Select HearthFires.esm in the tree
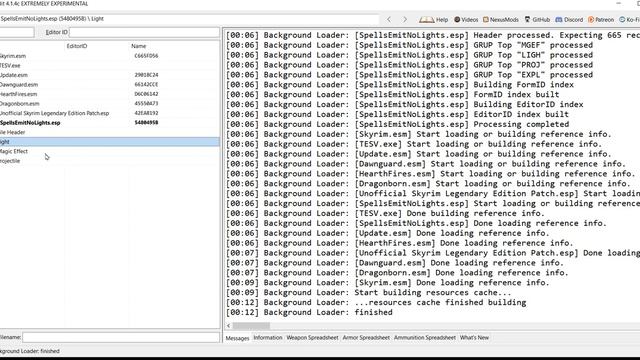 tap(18, 94)
